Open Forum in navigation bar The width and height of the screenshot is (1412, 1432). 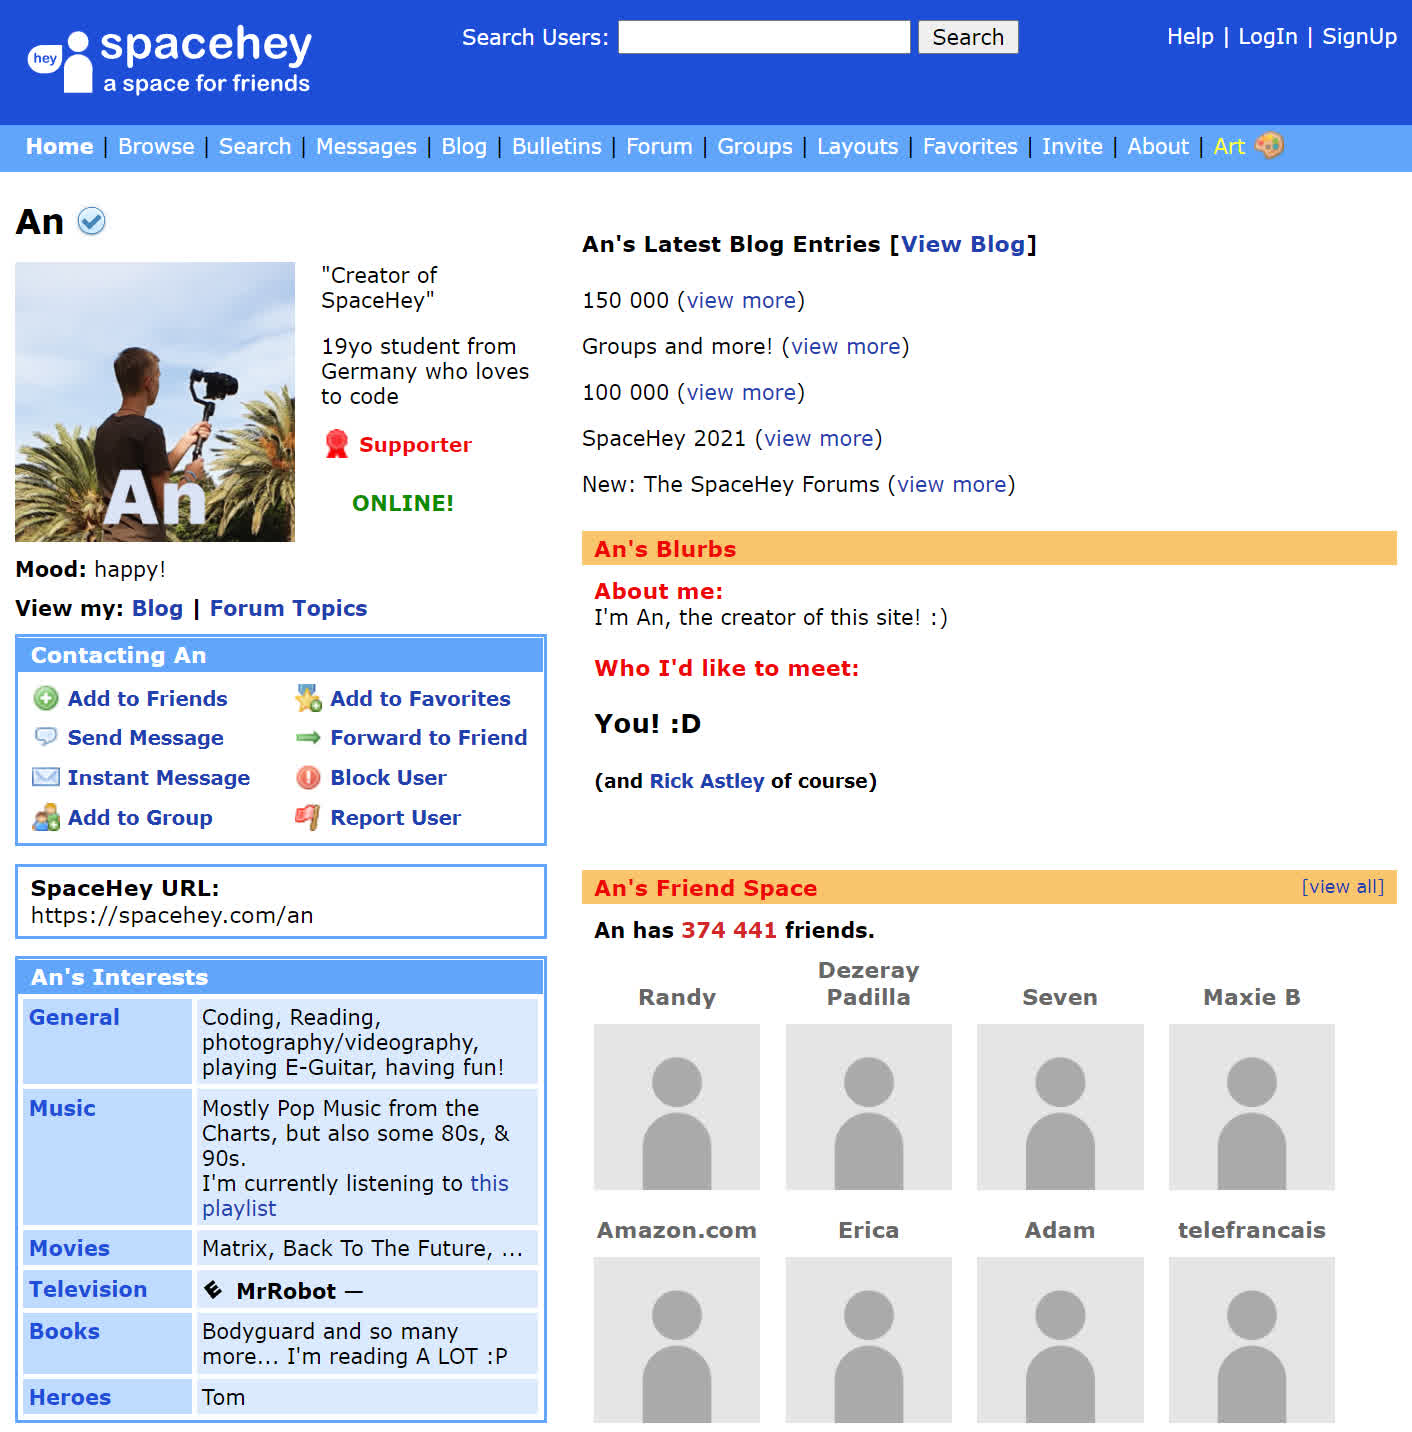pyautogui.click(x=659, y=146)
